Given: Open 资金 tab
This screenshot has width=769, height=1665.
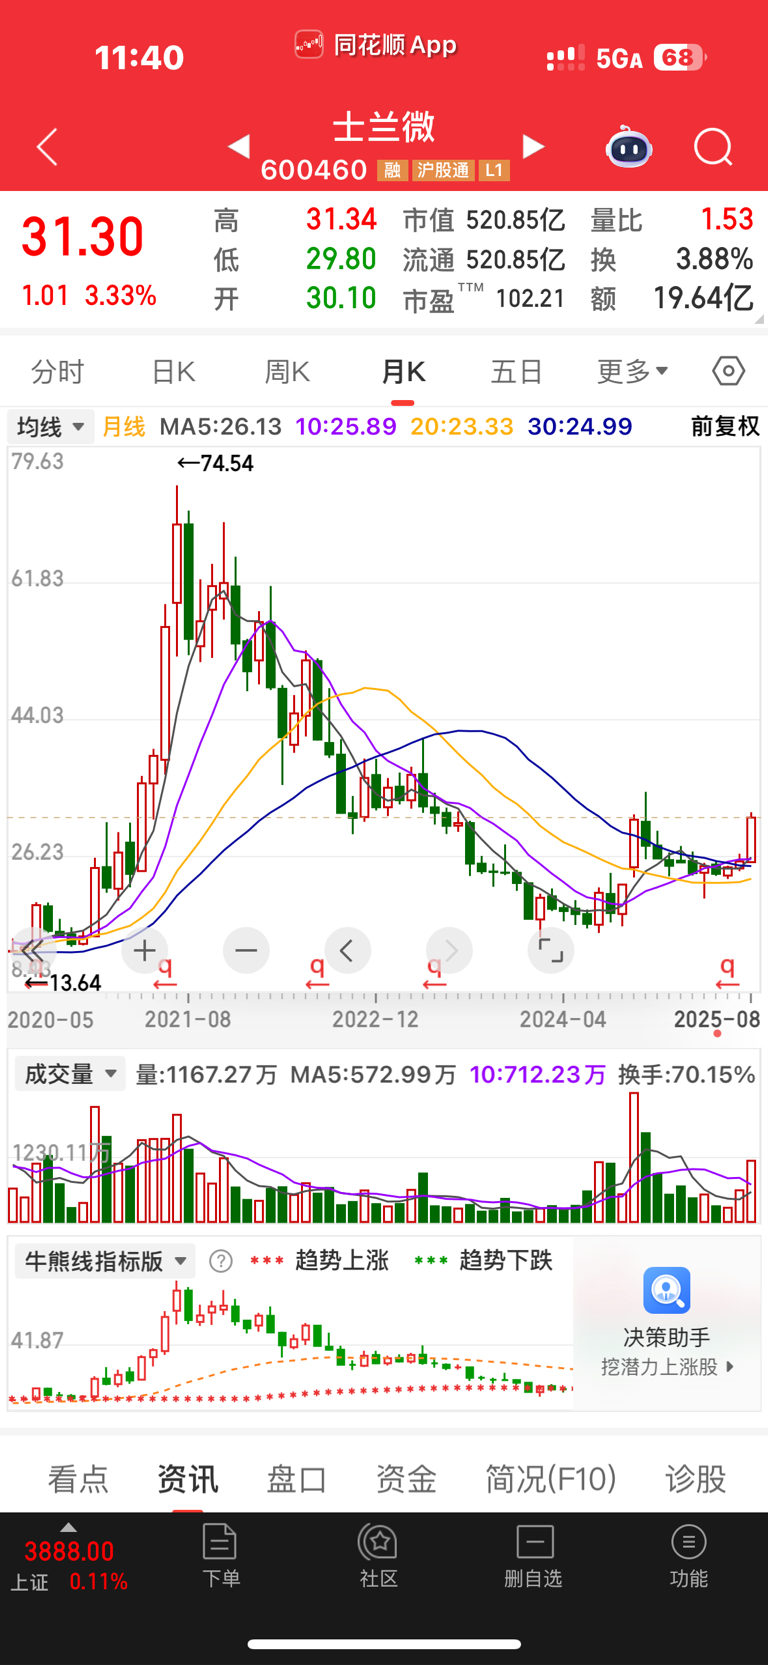Looking at the screenshot, I should [406, 1479].
